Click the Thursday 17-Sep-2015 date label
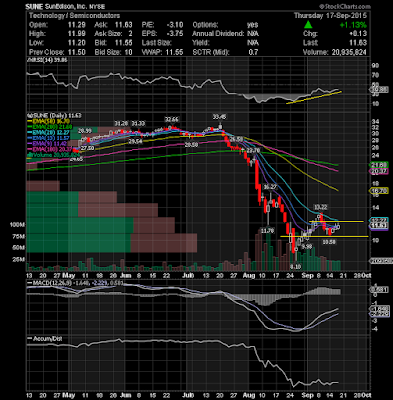This screenshot has height=400, width=393. click(330, 16)
